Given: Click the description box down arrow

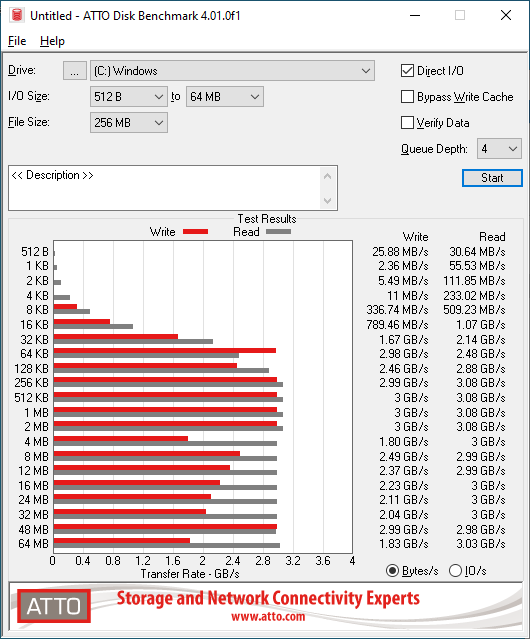Looking at the screenshot, I should [328, 201].
